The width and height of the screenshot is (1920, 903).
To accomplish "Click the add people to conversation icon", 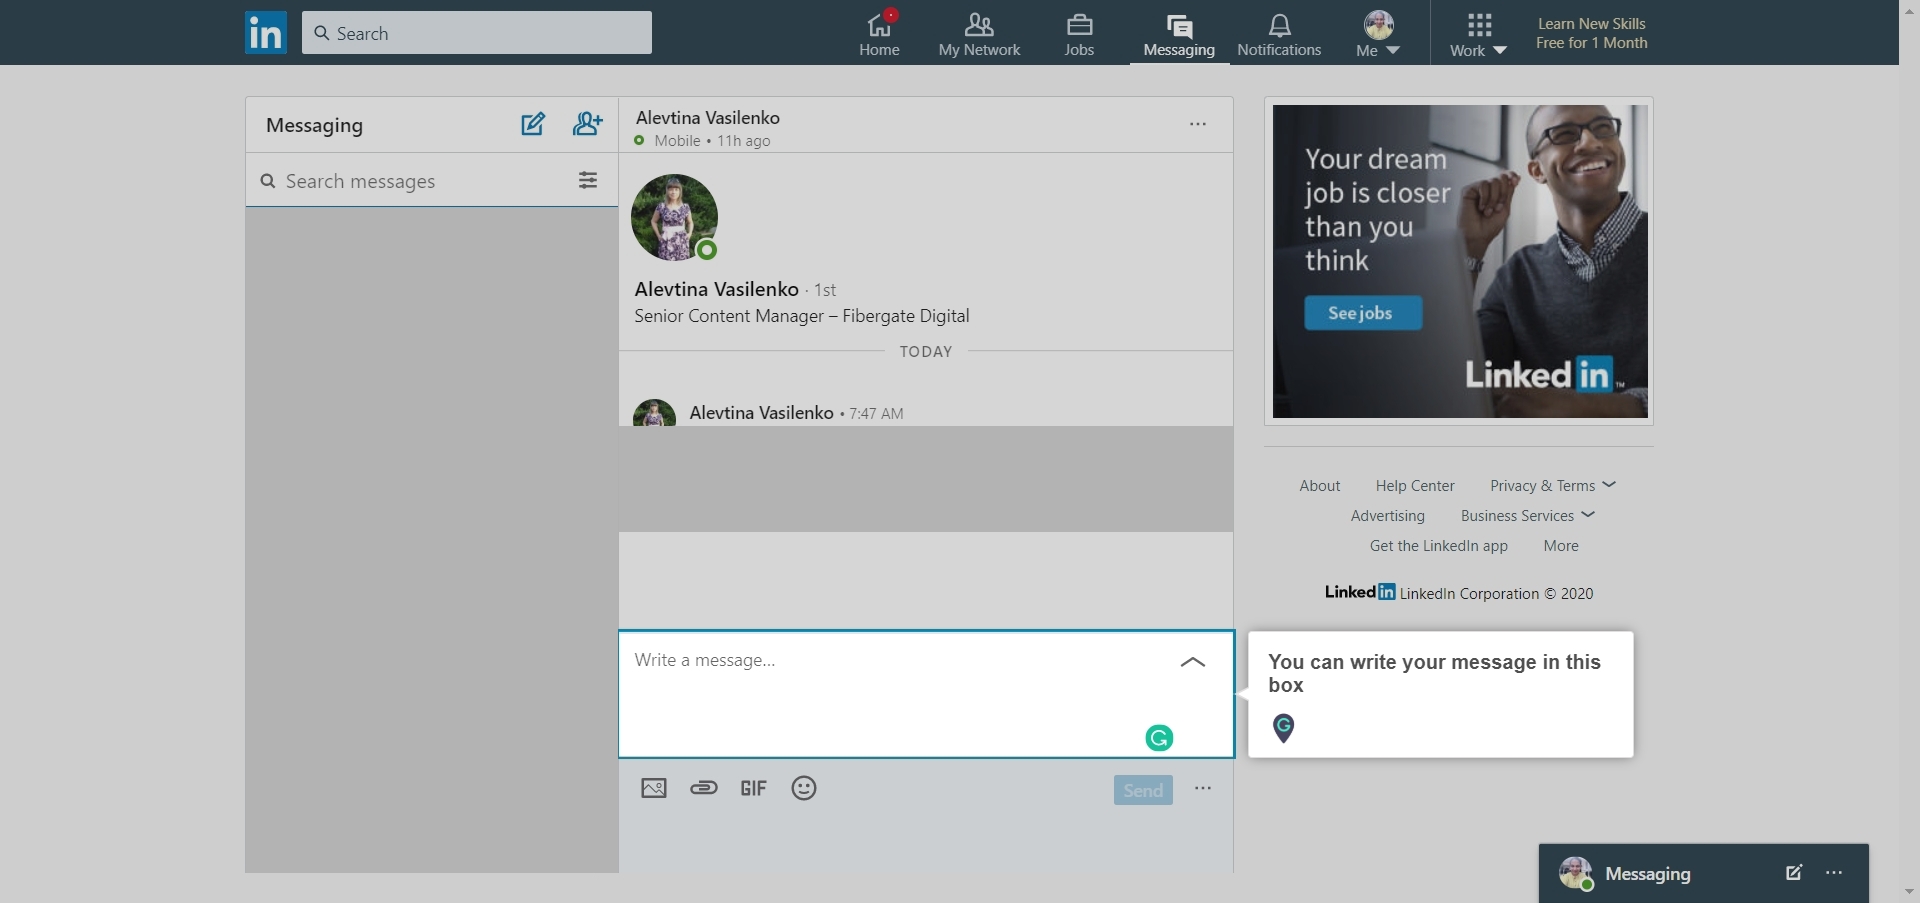I will click(x=587, y=124).
